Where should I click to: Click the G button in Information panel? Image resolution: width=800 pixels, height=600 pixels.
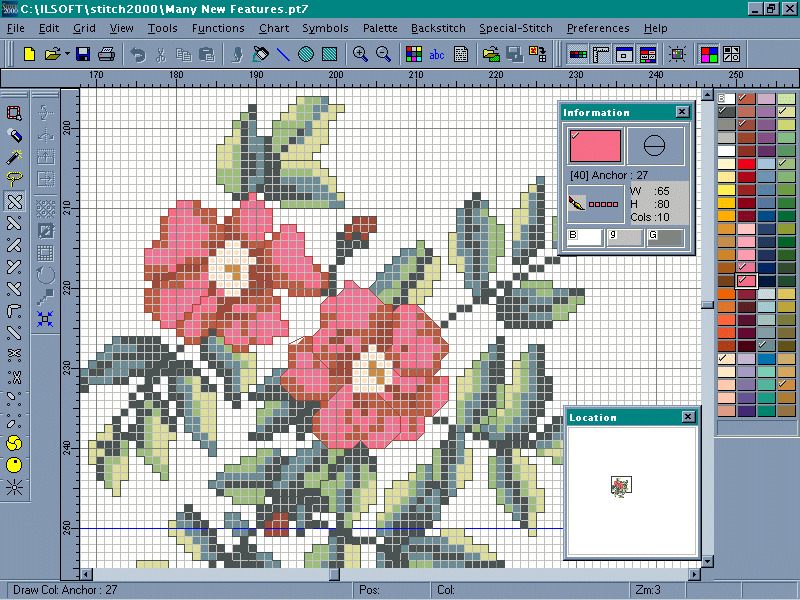(x=665, y=237)
